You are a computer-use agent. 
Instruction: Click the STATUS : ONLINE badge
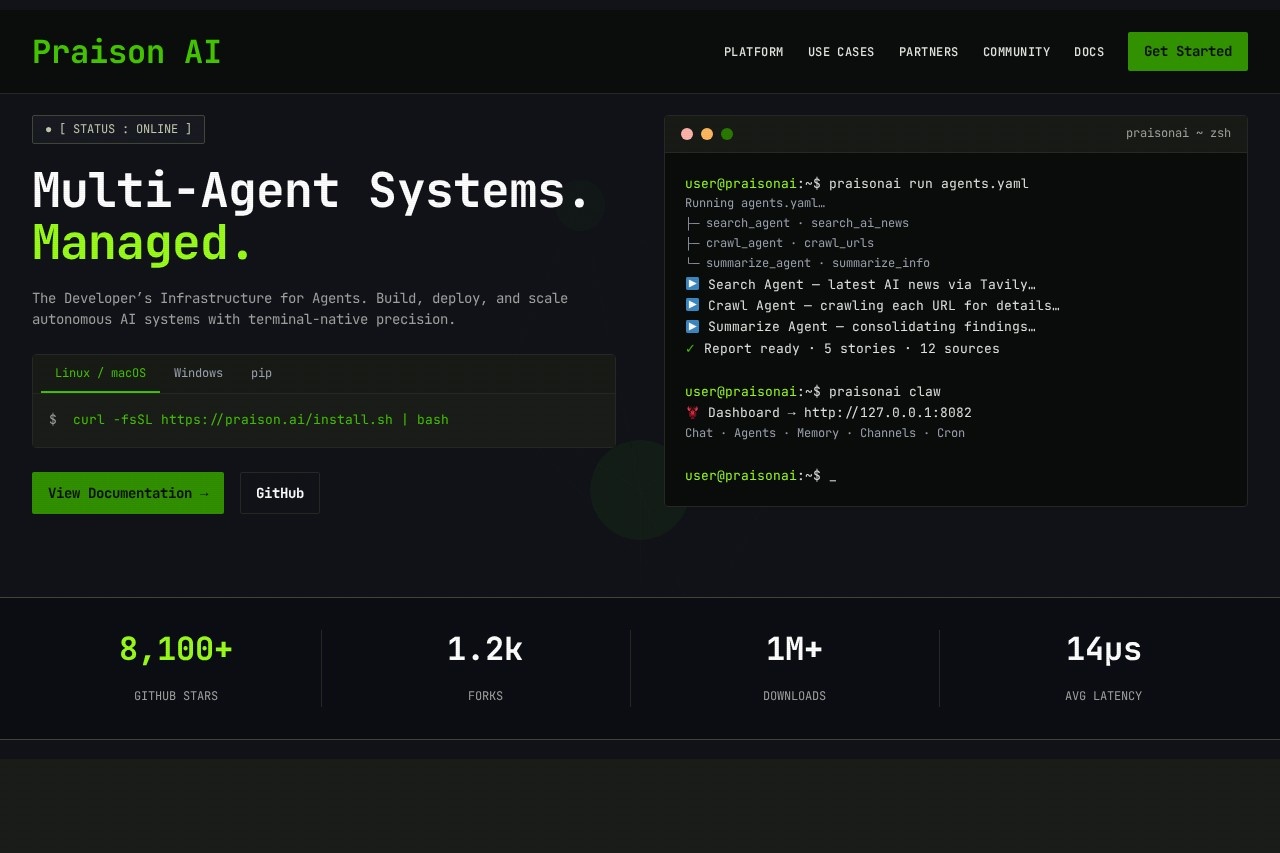click(x=118, y=129)
